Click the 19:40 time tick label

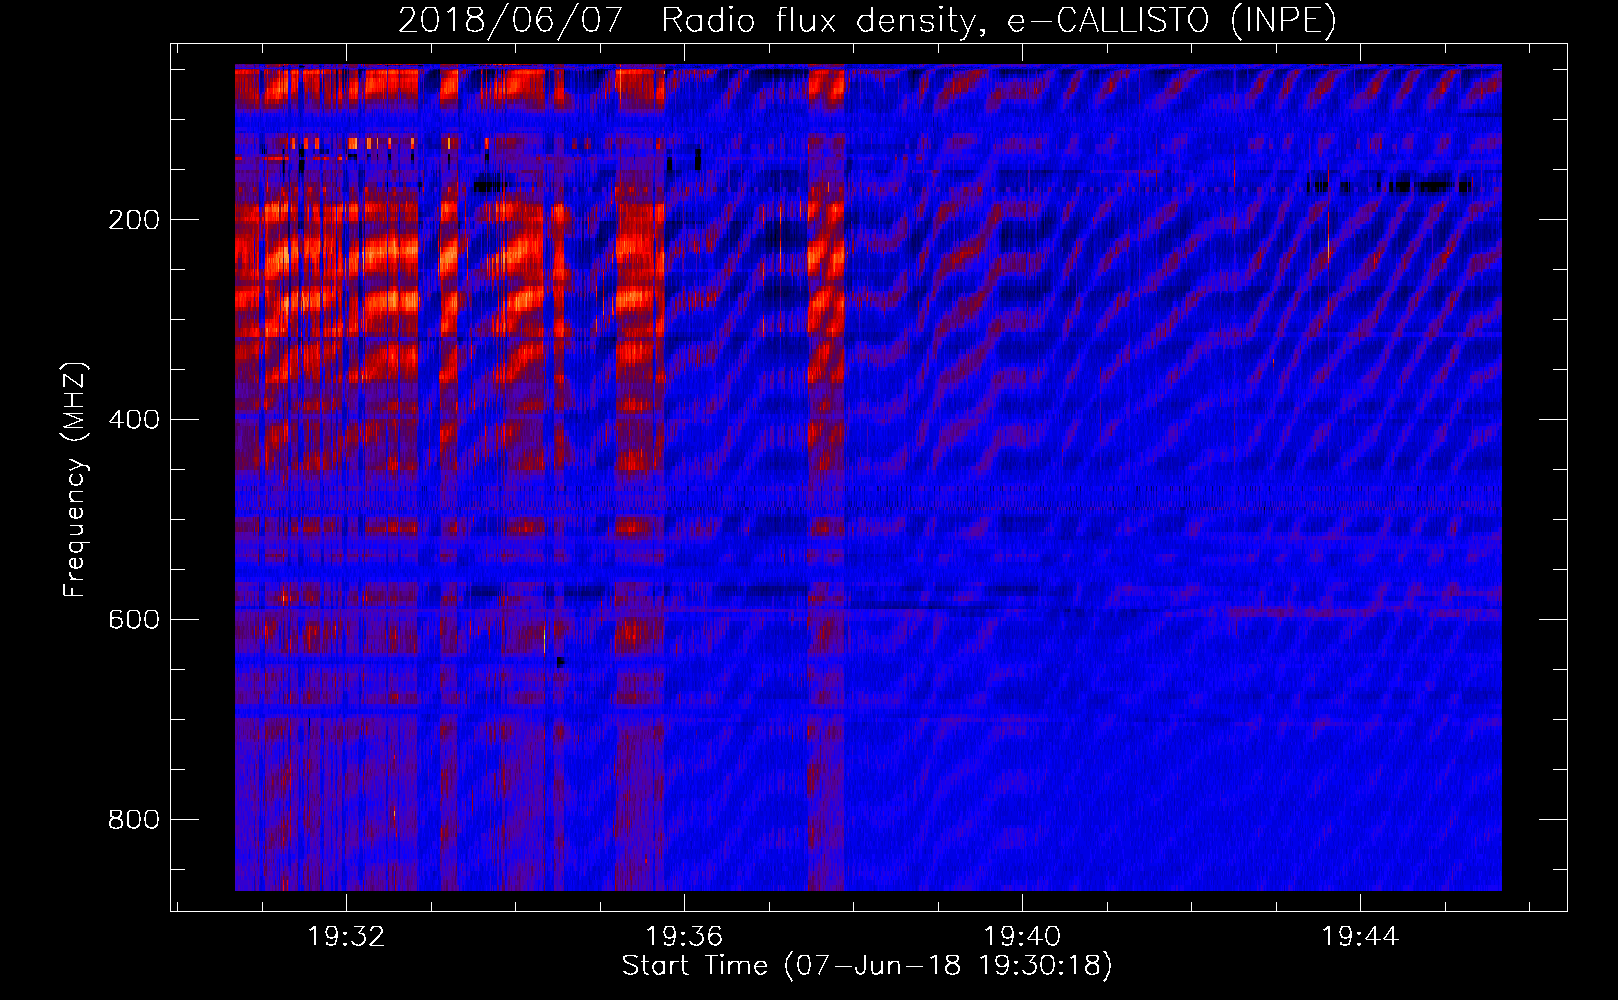tap(1022, 937)
